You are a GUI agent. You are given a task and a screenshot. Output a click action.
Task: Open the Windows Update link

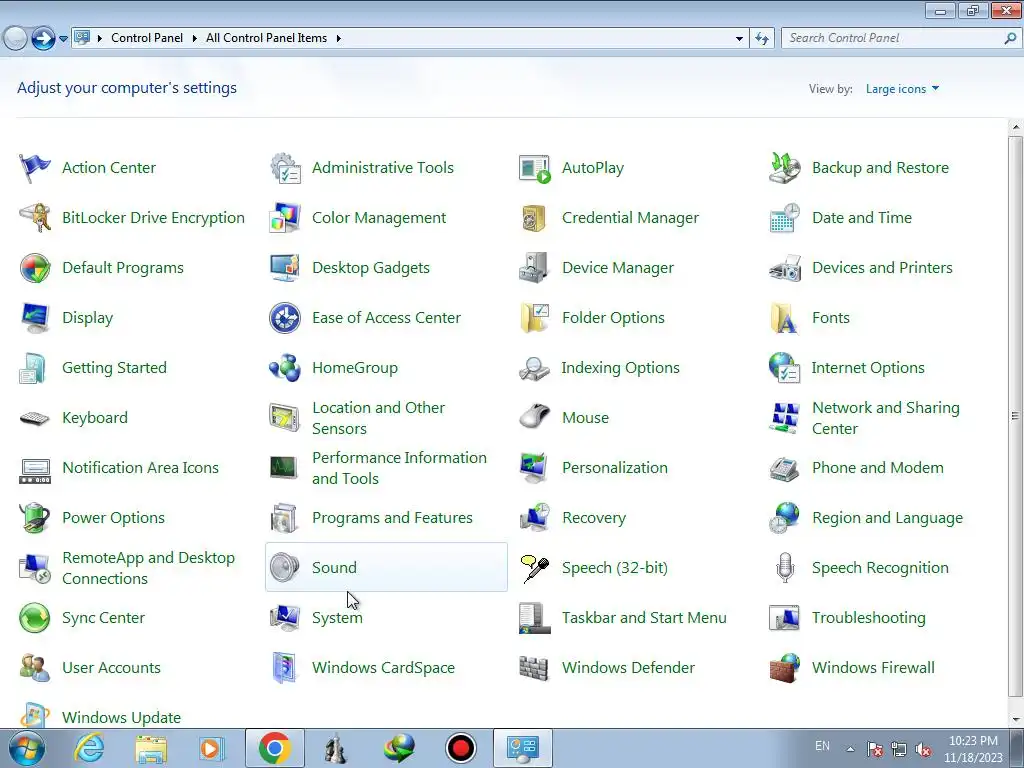click(121, 718)
